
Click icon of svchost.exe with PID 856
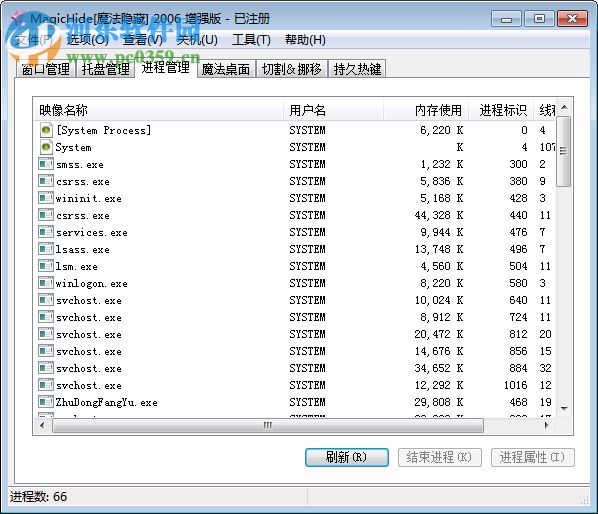pyautogui.click(x=46, y=351)
